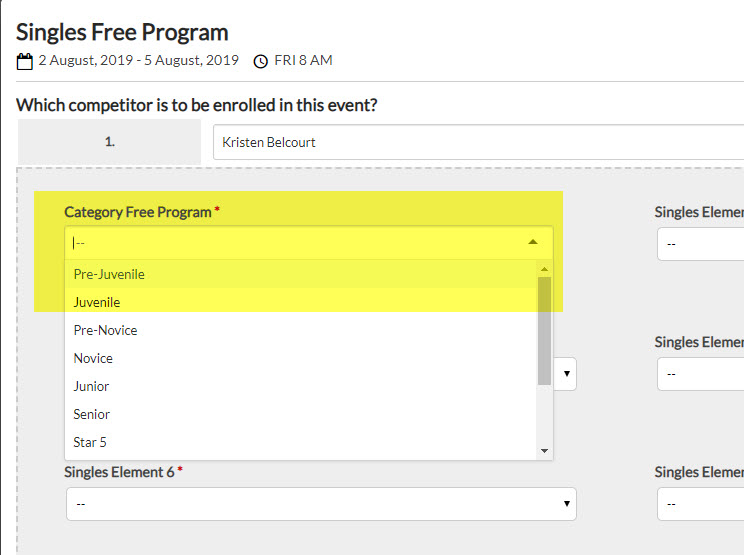Click the competitor name field Kristen Belcourt
The width and height of the screenshot is (744, 555).
click(478, 142)
